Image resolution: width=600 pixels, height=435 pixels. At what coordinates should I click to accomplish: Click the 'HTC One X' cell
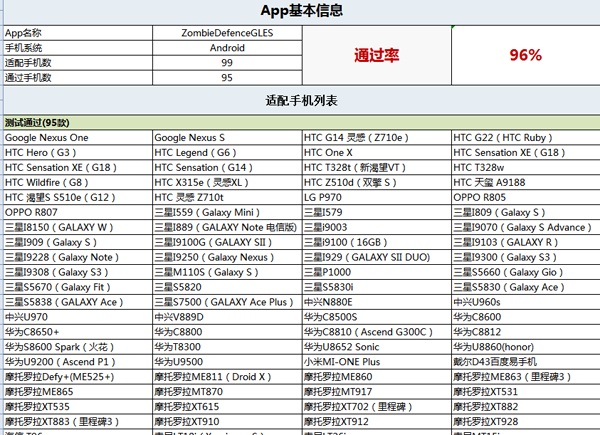pos(377,153)
